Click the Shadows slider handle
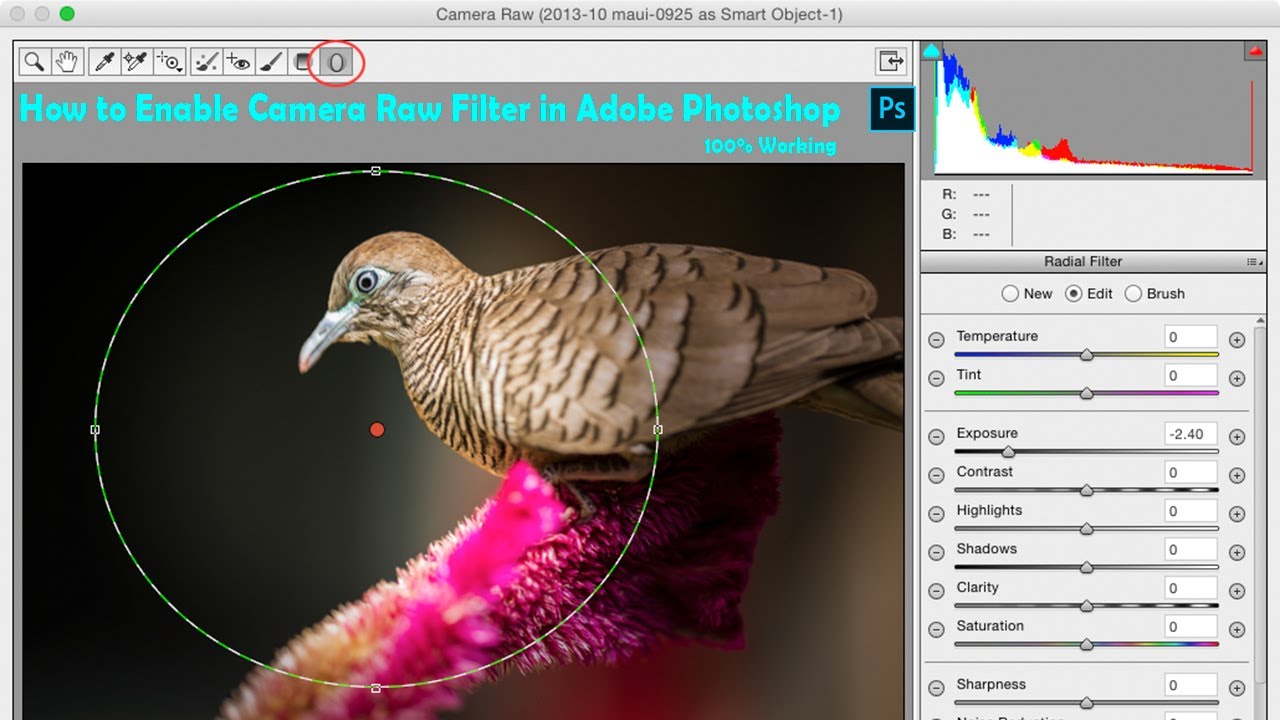Screen dimensions: 1280x720 1087,567
